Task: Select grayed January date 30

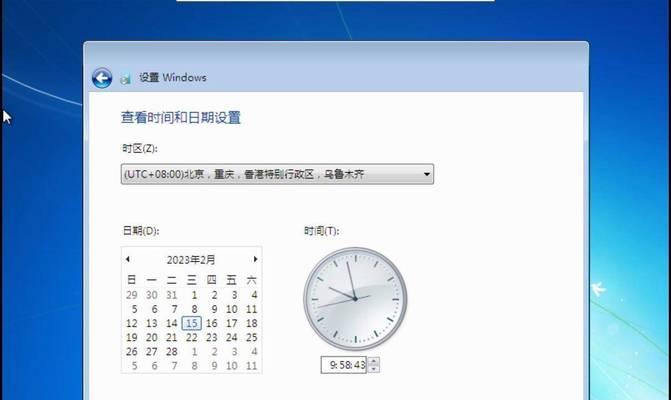Action: pyautogui.click(x=152, y=295)
